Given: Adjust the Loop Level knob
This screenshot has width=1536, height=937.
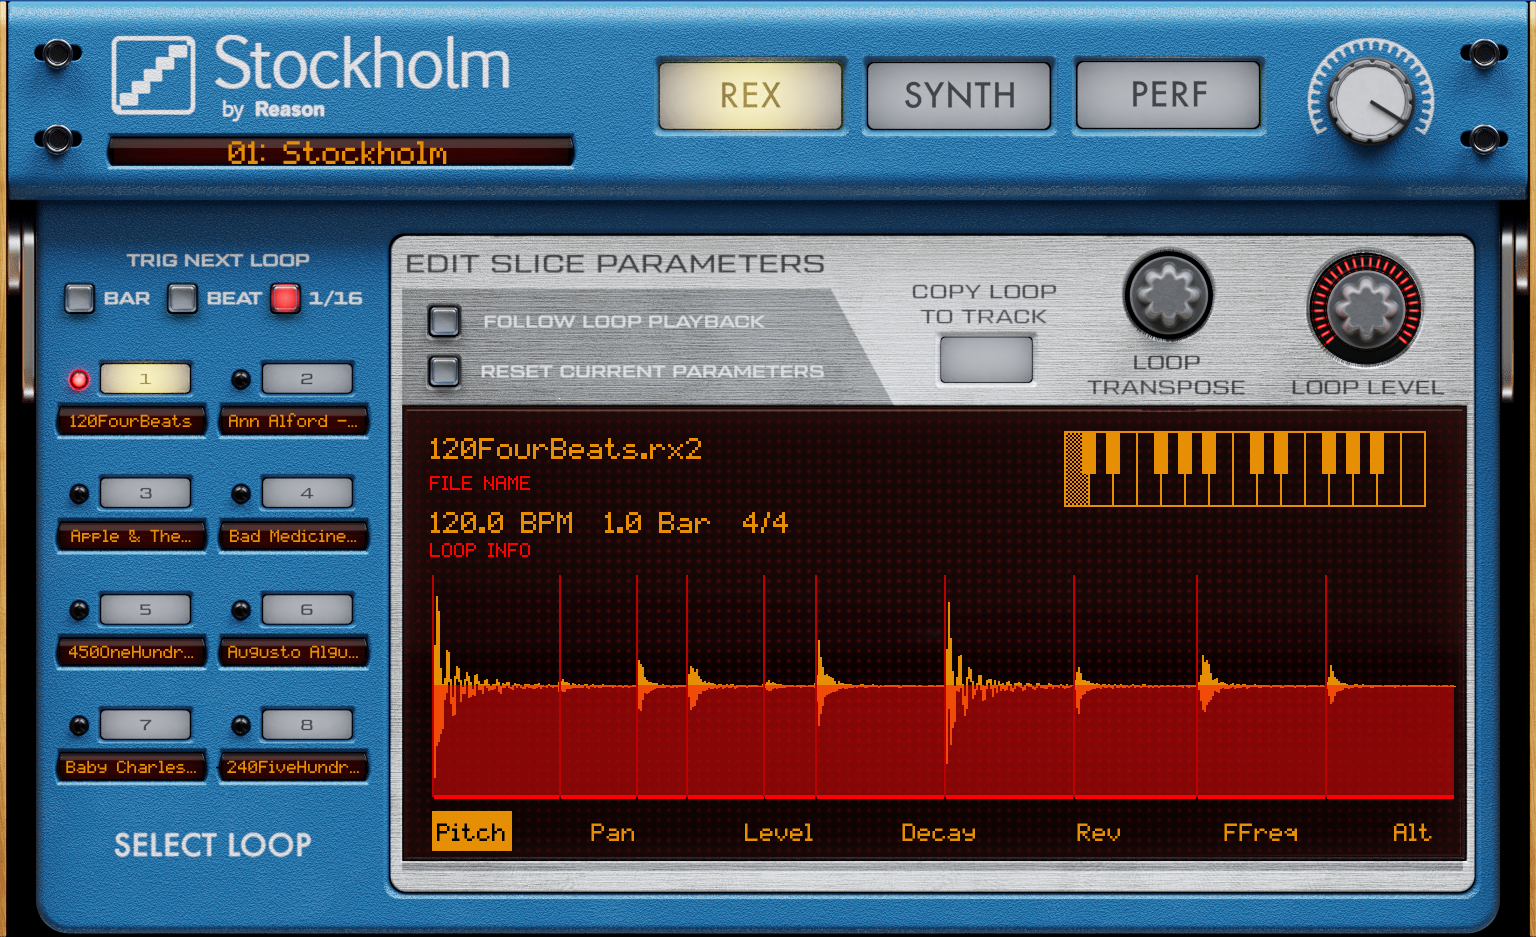Looking at the screenshot, I should (x=1365, y=308).
